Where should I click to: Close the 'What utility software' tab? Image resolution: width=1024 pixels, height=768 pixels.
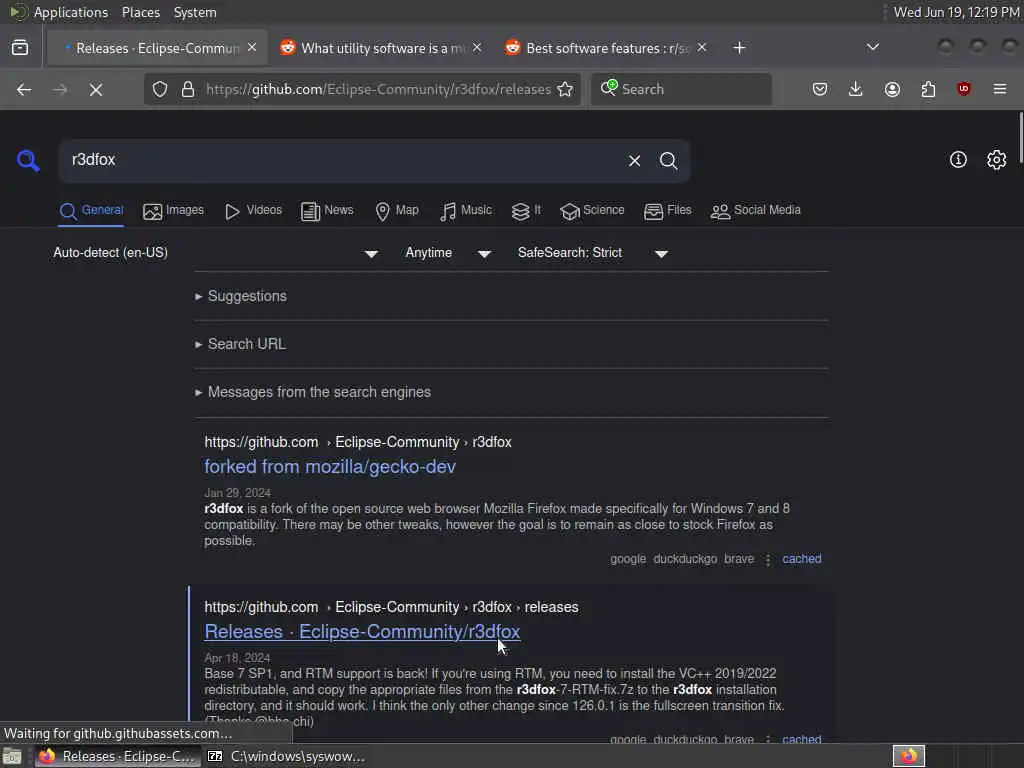477,48
